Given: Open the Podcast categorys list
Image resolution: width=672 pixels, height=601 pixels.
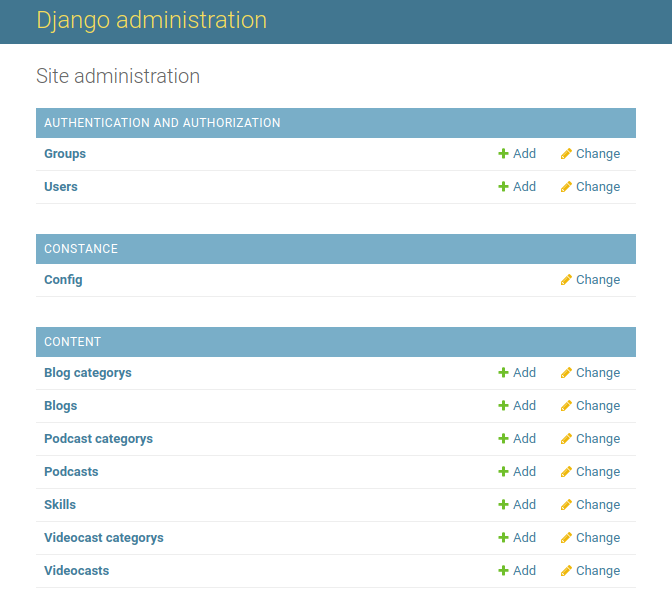Looking at the screenshot, I should 99,439.
